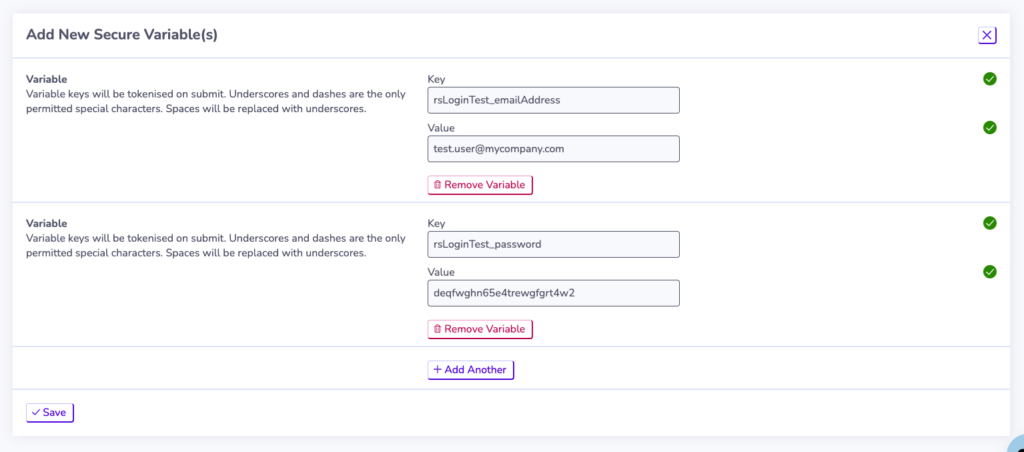
Task: Click the Key label above rsLoginTest_emailAddress
Action: [436, 79]
